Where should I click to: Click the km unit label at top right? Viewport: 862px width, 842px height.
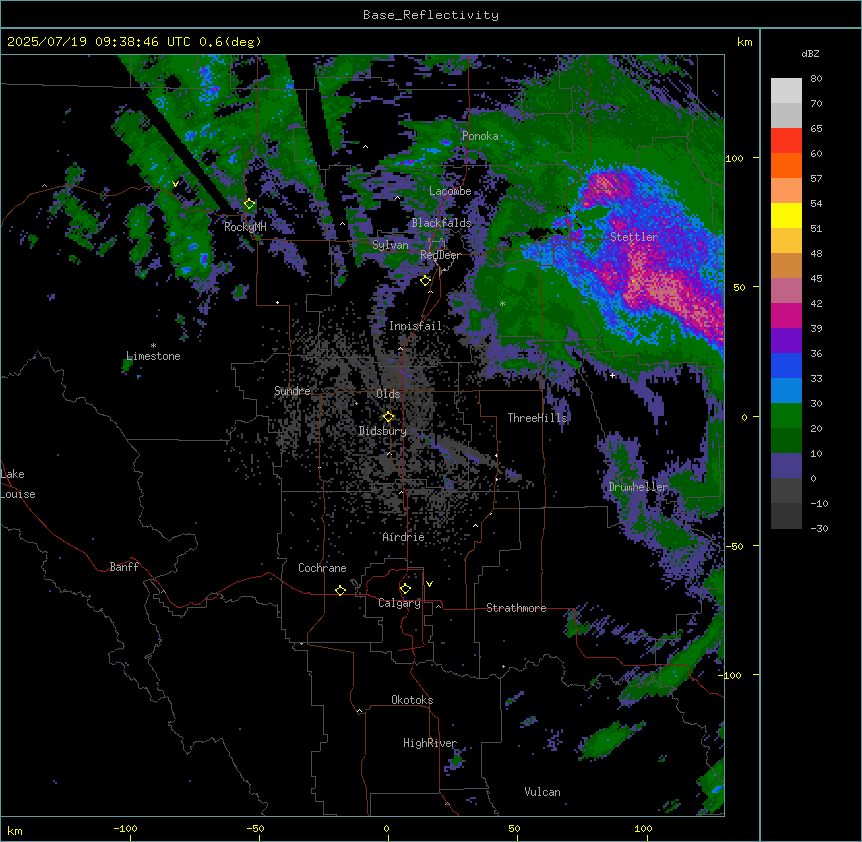[745, 42]
